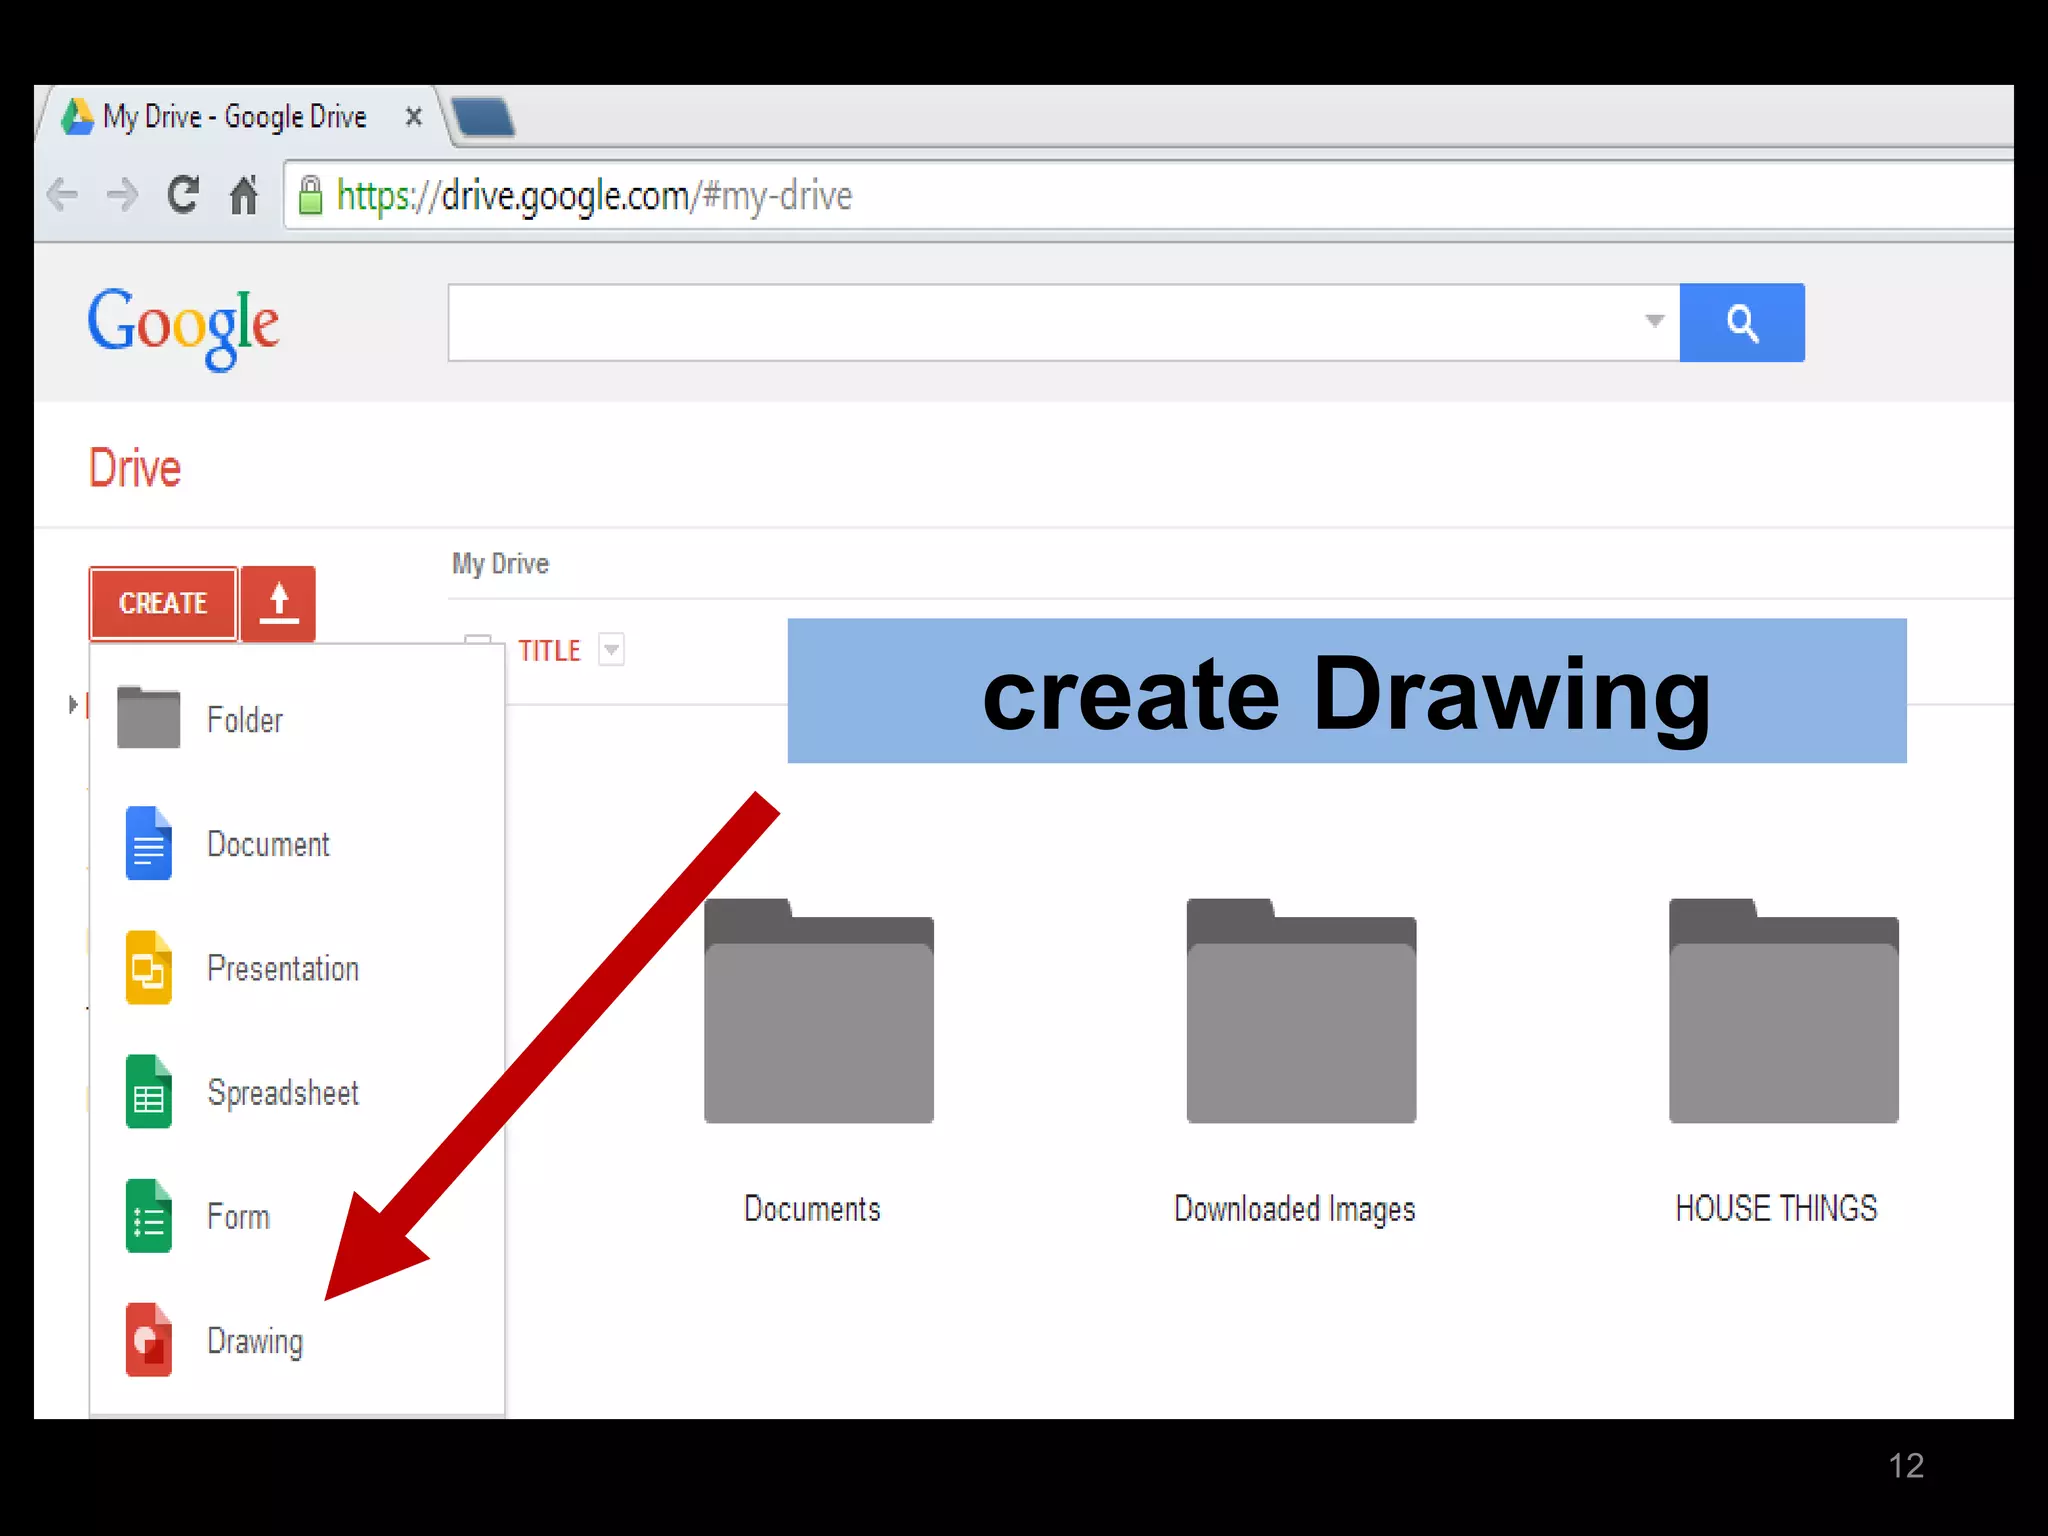Expand the My Drive tree arrow in sidebar
The image size is (2048, 1536).
pos(72,704)
